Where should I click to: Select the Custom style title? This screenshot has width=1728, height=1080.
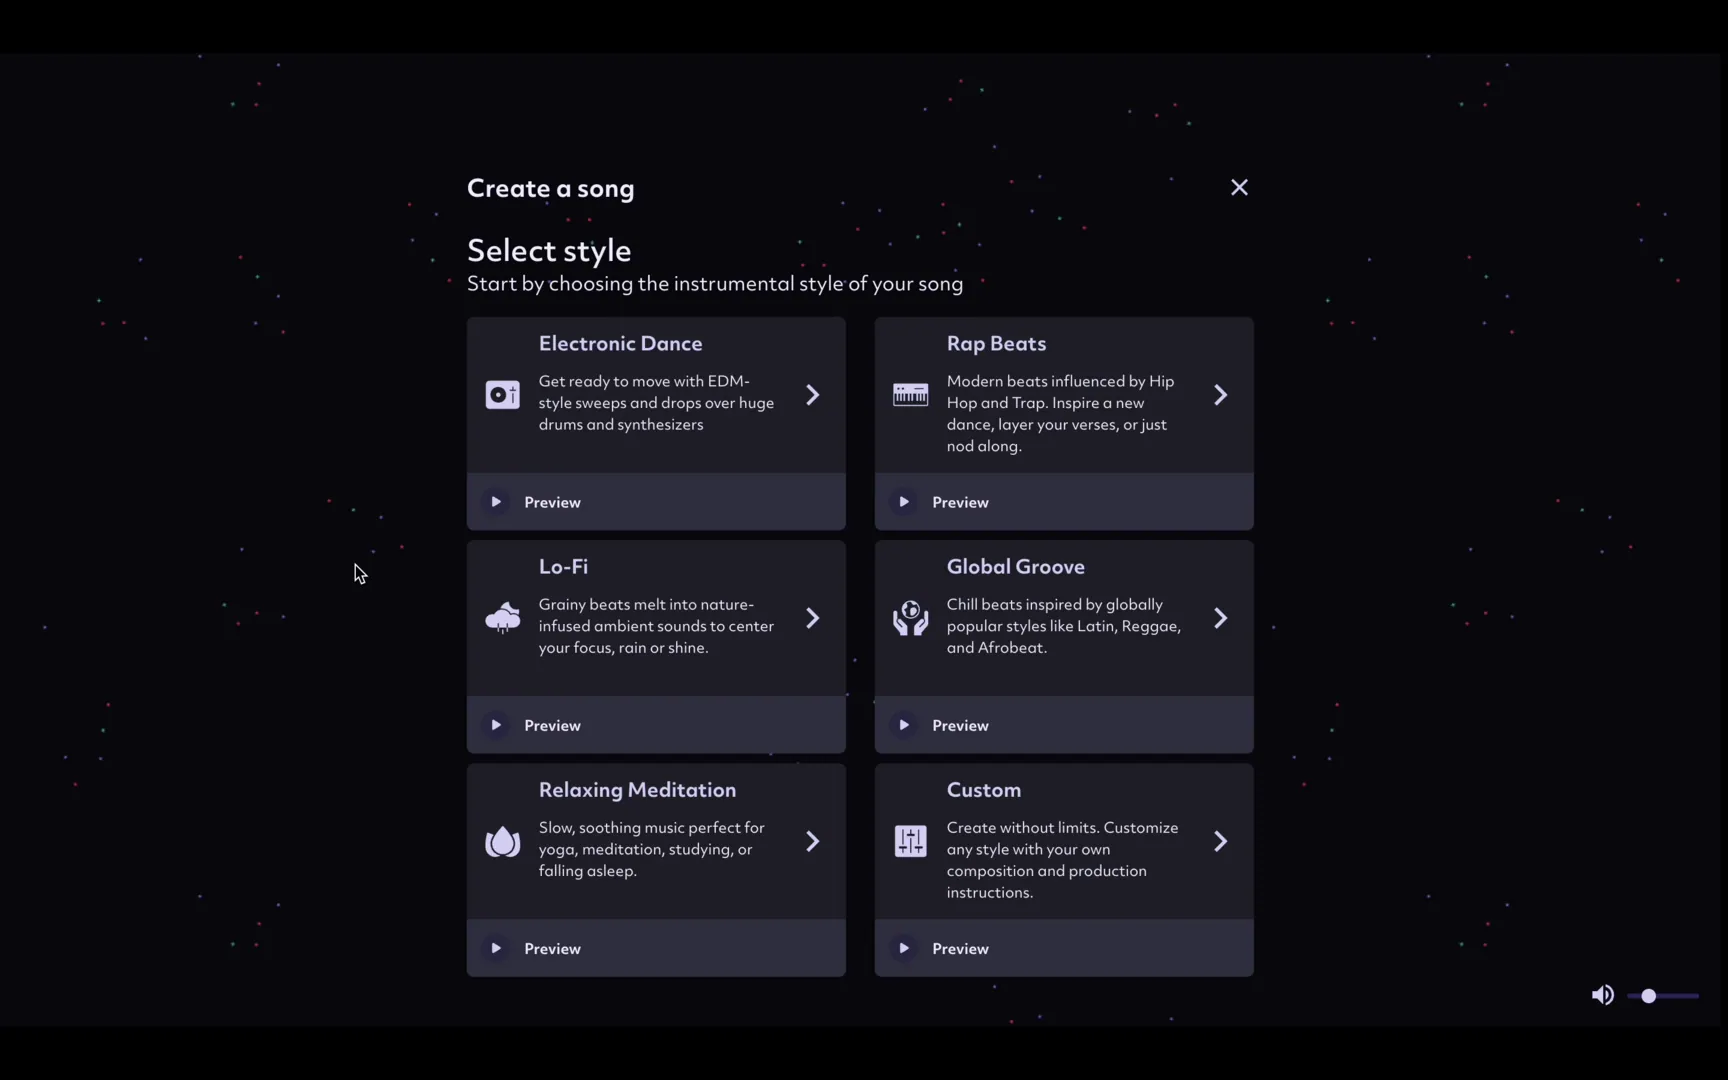(983, 790)
